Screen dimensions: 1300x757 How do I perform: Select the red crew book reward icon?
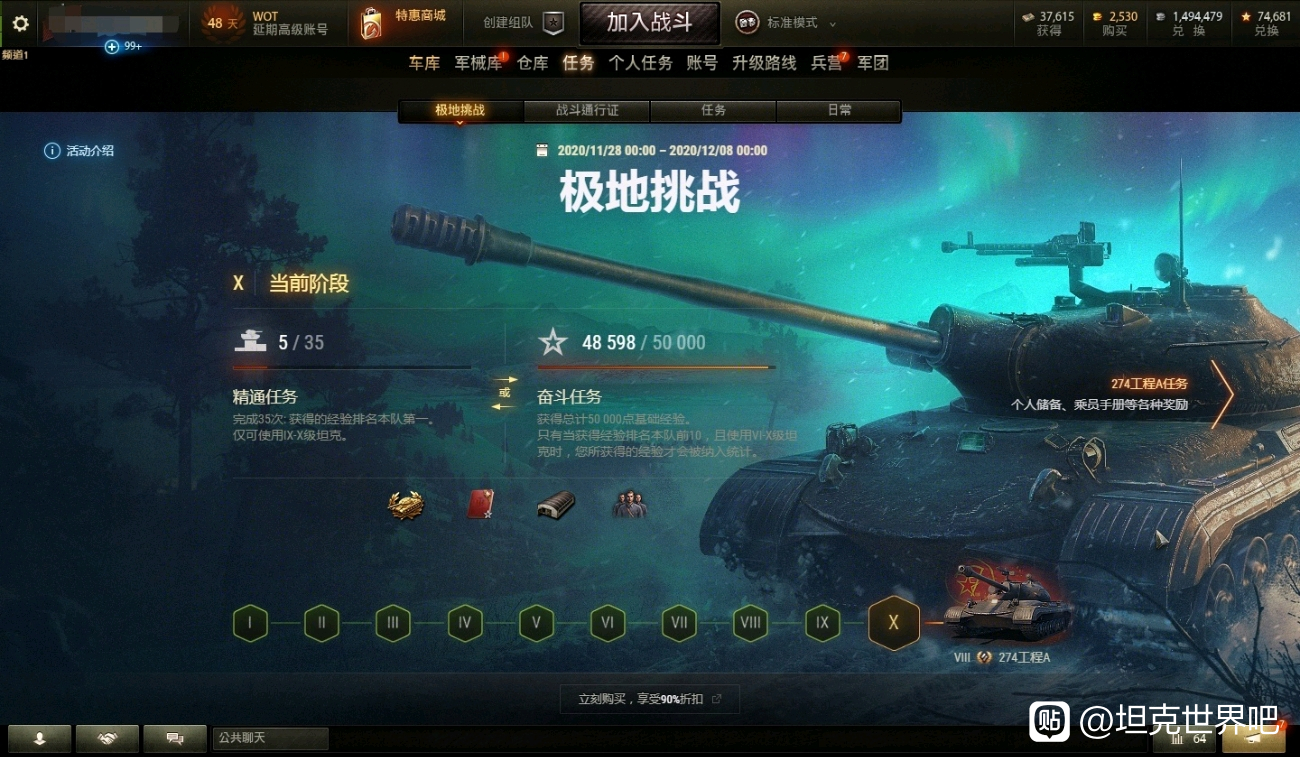click(480, 504)
